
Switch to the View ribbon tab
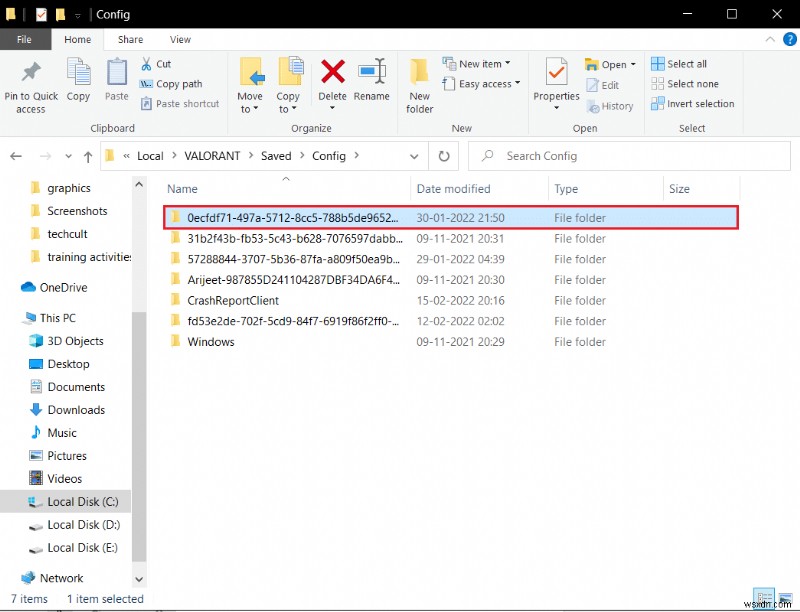(x=180, y=39)
